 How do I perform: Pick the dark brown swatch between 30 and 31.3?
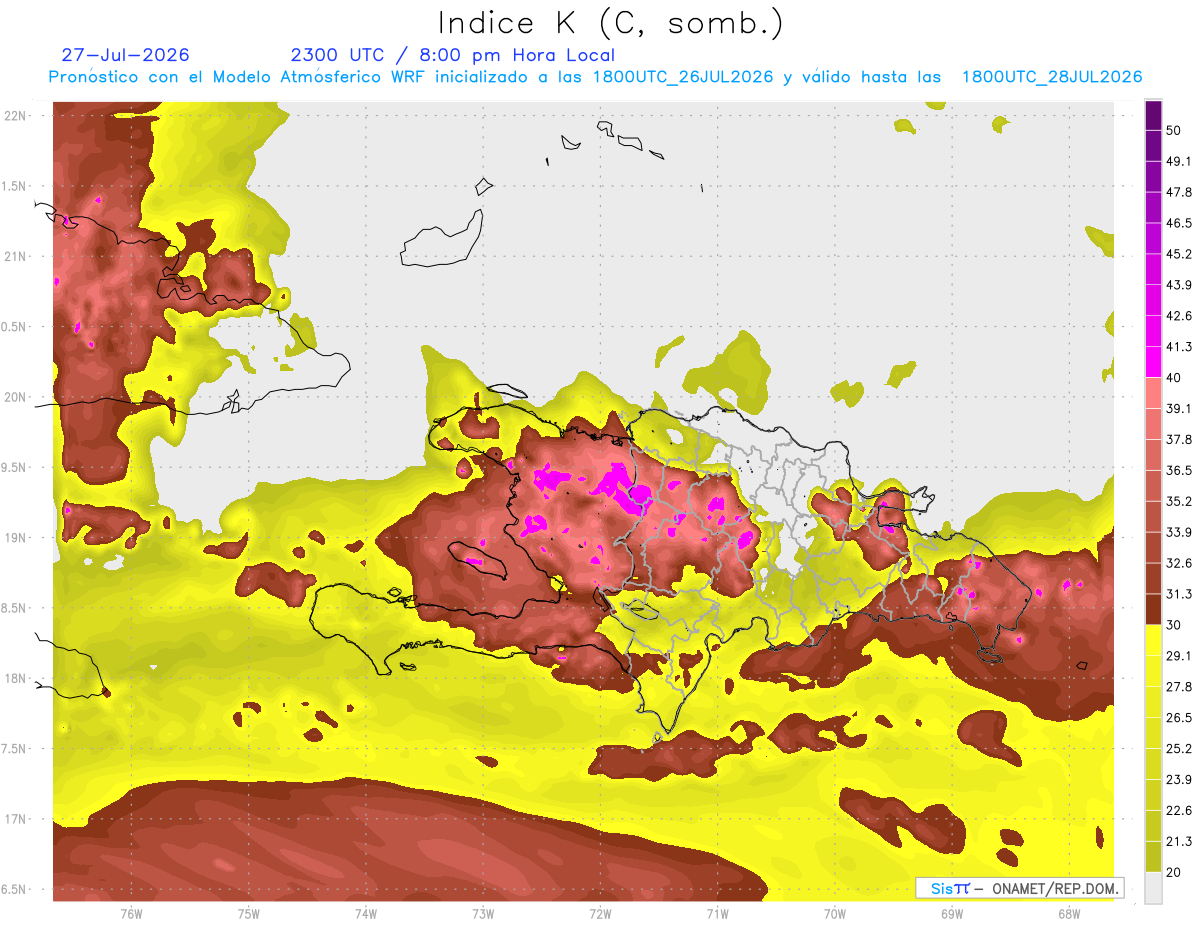(1153, 610)
